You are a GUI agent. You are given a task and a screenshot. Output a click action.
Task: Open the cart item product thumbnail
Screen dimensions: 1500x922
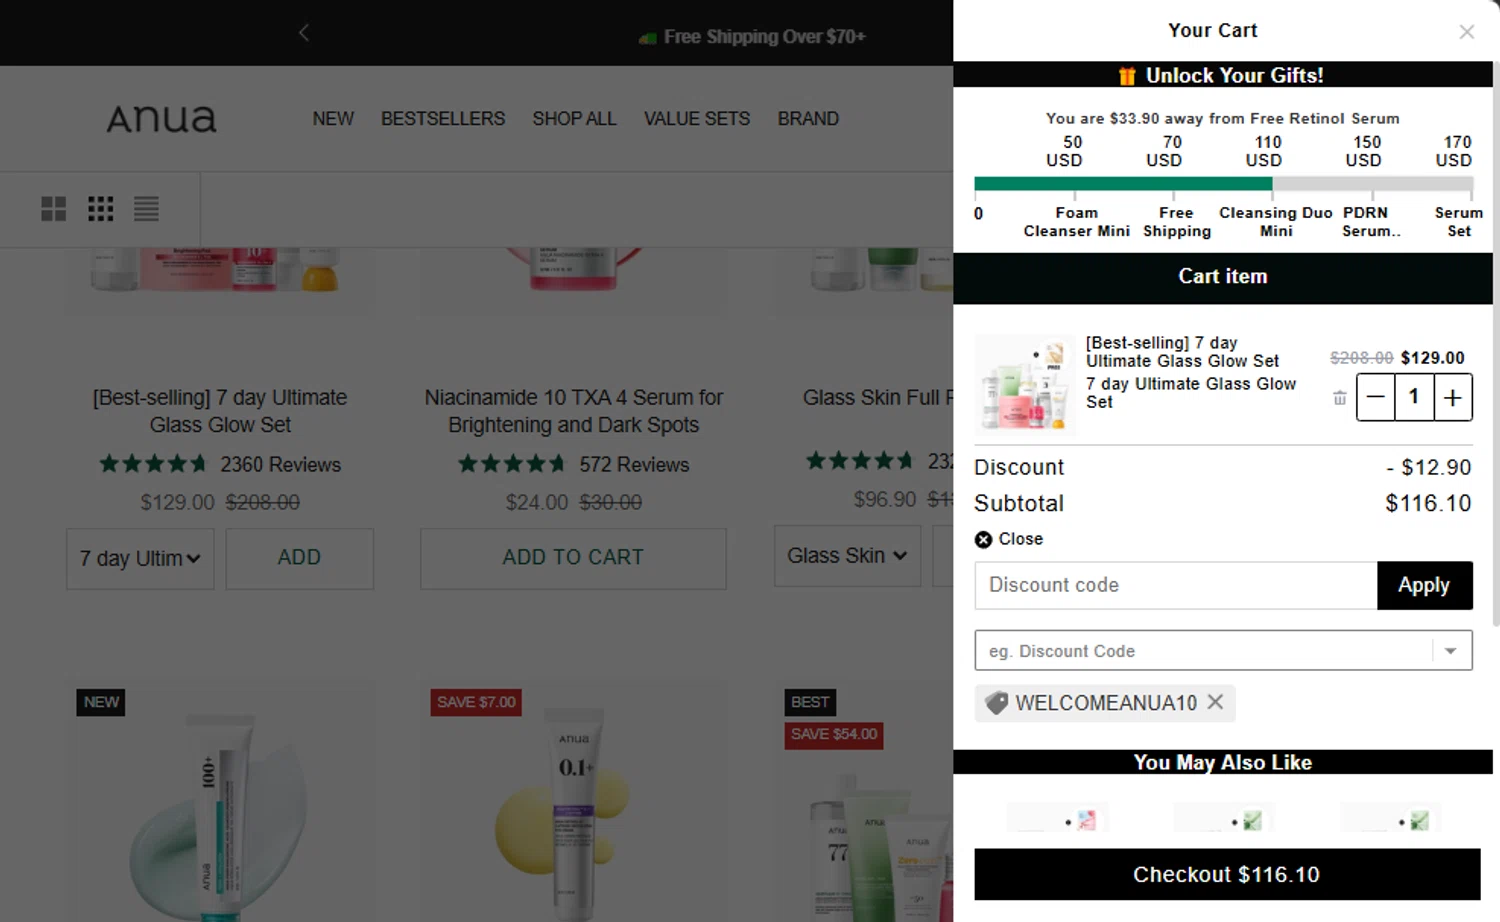click(1025, 385)
